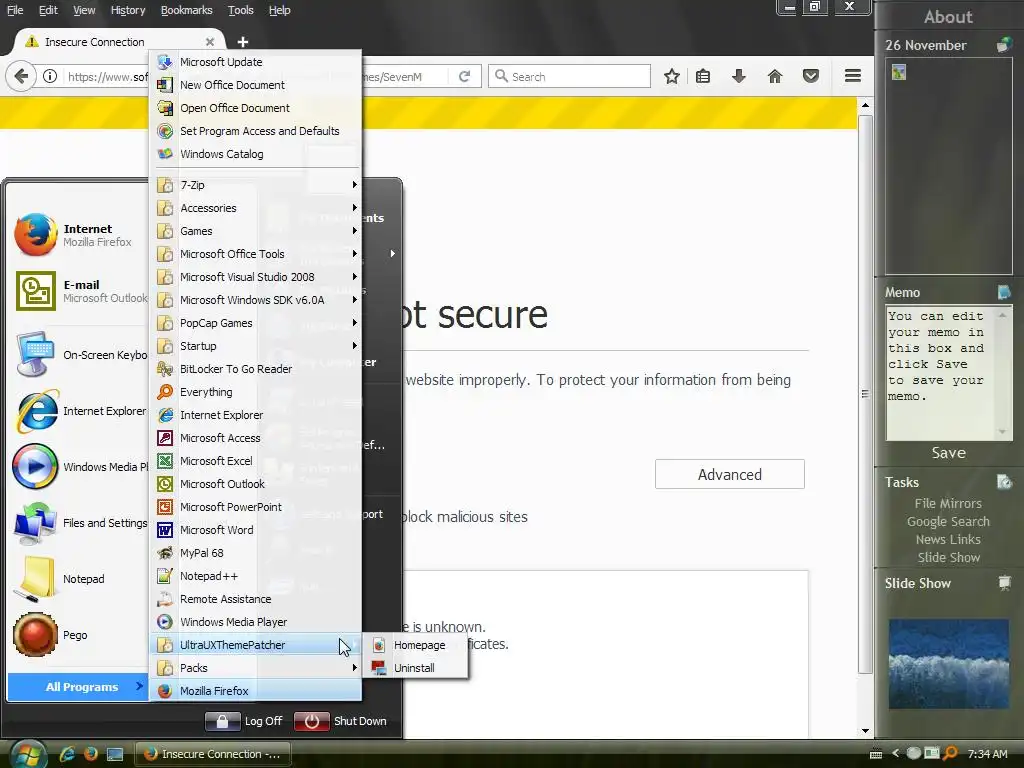This screenshot has width=1024, height=768.
Task: Launch Windows Media Player in left Start panel
Action: coord(78,467)
